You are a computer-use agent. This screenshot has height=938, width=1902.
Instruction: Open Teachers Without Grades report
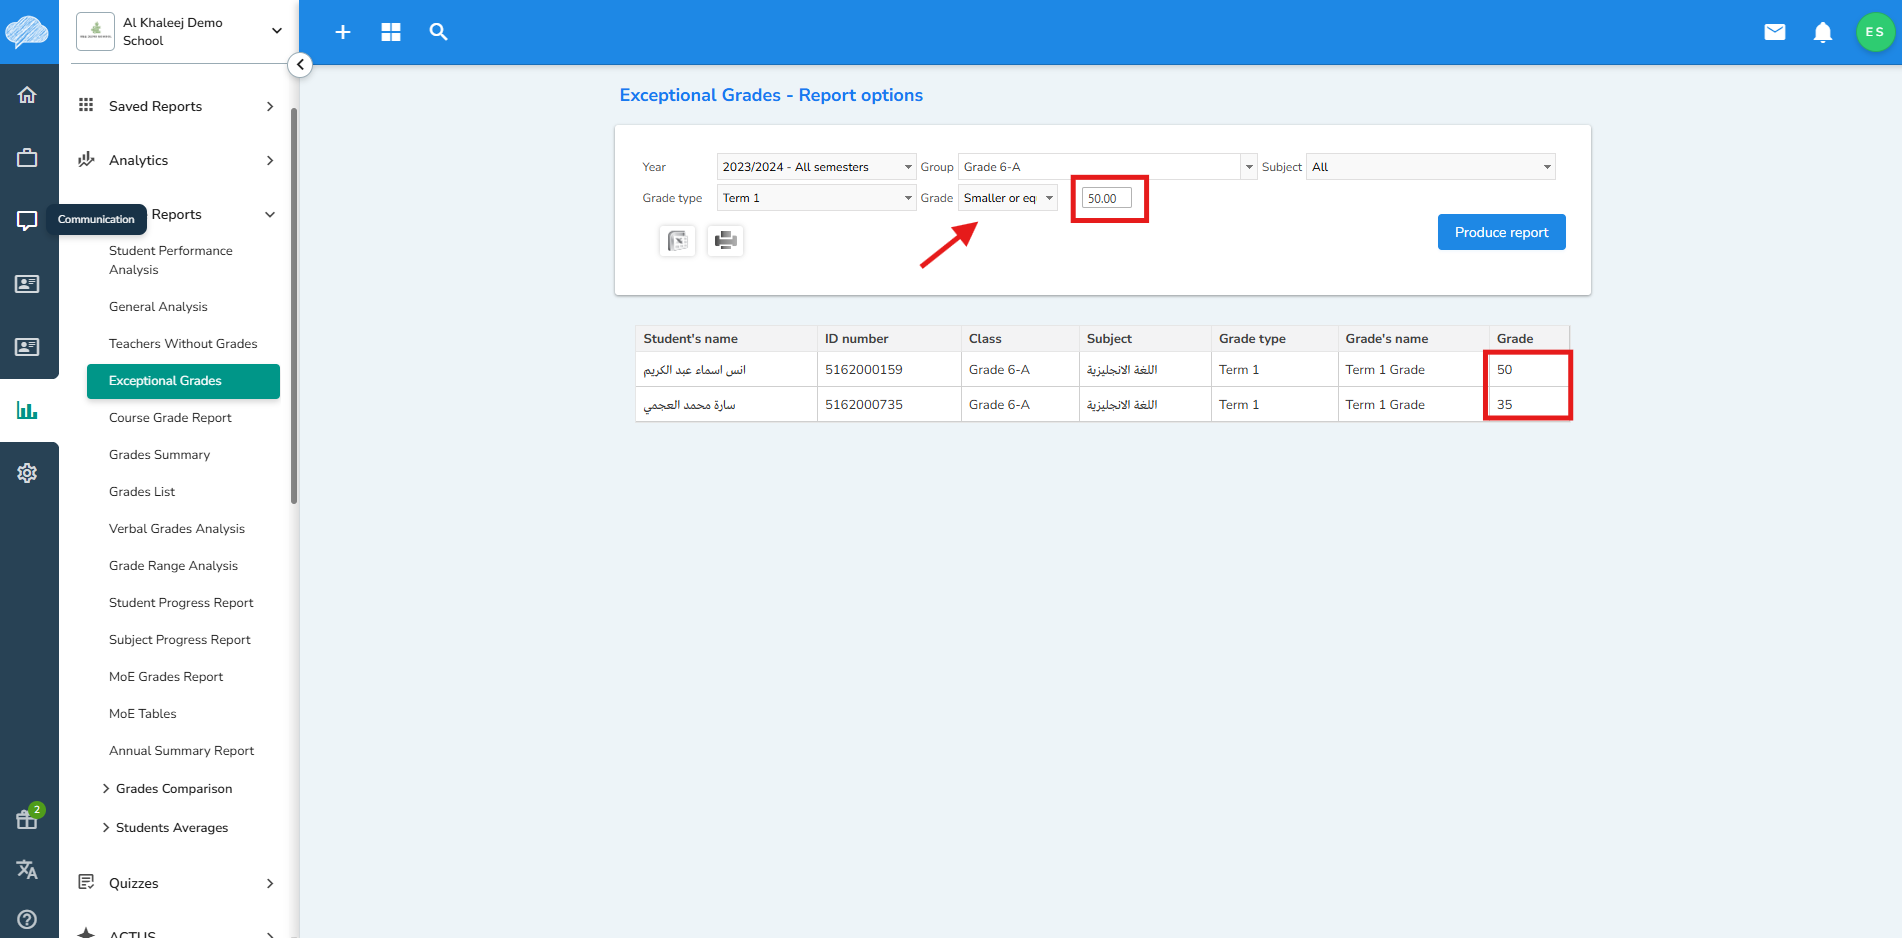pos(183,344)
